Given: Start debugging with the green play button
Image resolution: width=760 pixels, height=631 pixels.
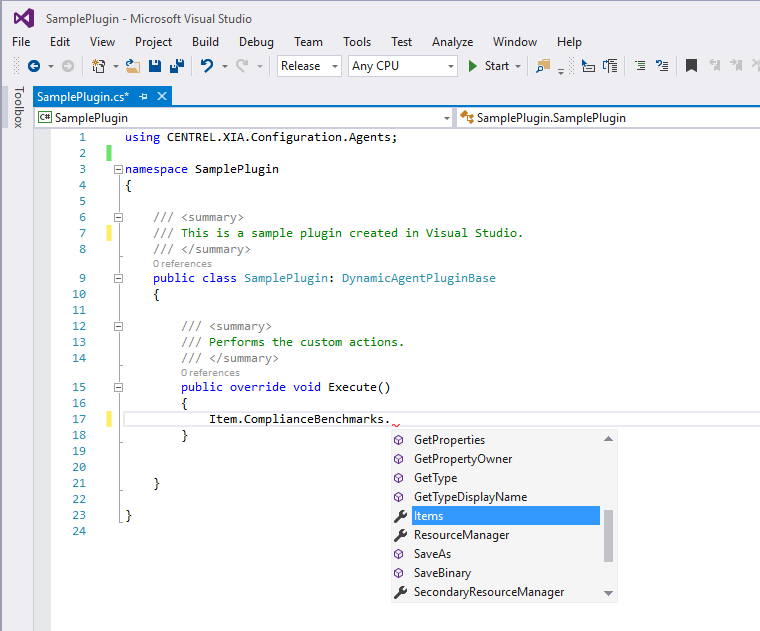Looking at the screenshot, I should pos(473,66).
